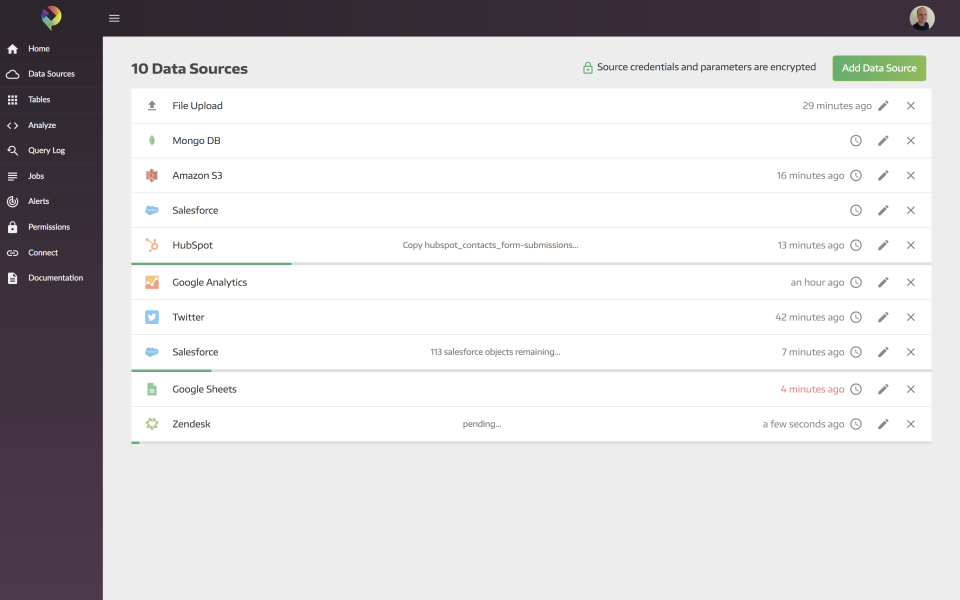The width and height of the screenshot is (960, 600).
Task: Click the HubSpot source icon
Action: [152, 245]
